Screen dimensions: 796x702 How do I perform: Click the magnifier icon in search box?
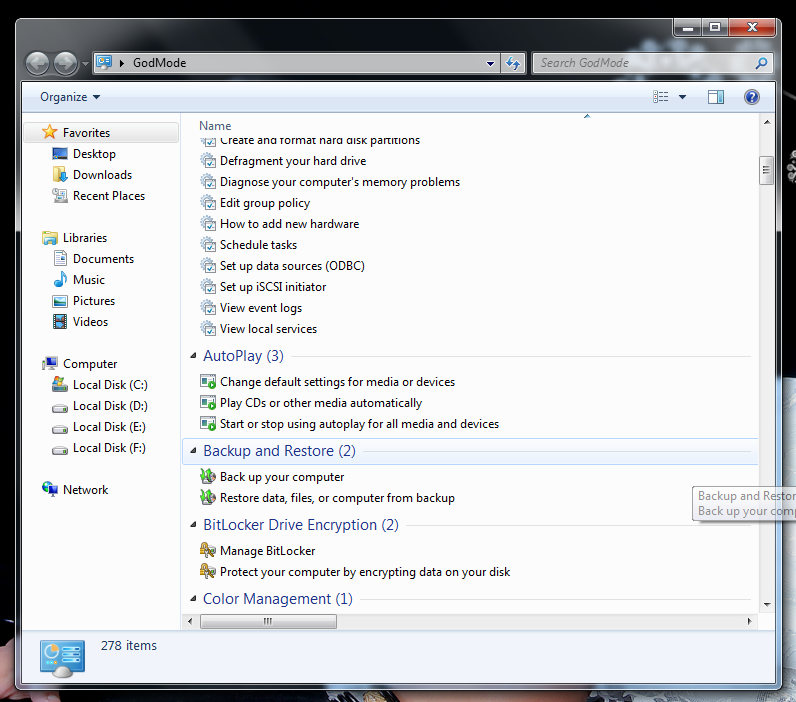(761, 63)
